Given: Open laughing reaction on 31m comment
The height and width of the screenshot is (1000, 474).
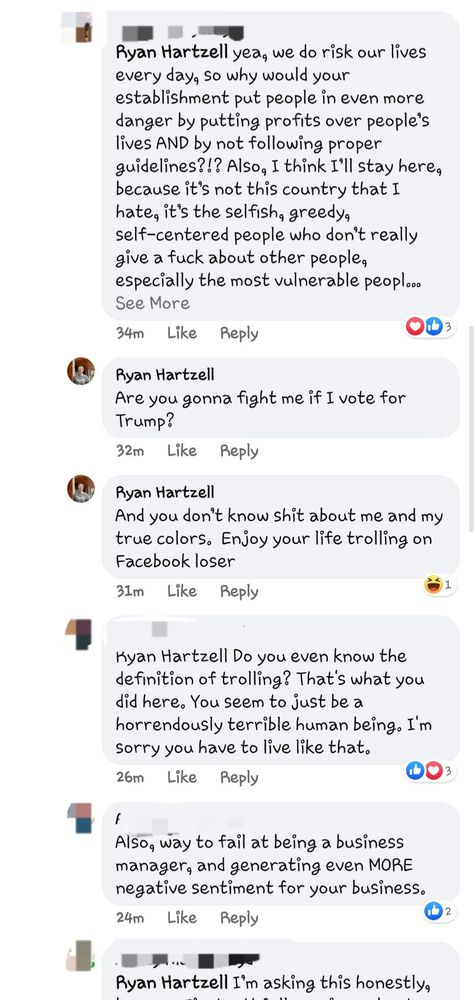Looking at the screenshot, I should (440, 584).
